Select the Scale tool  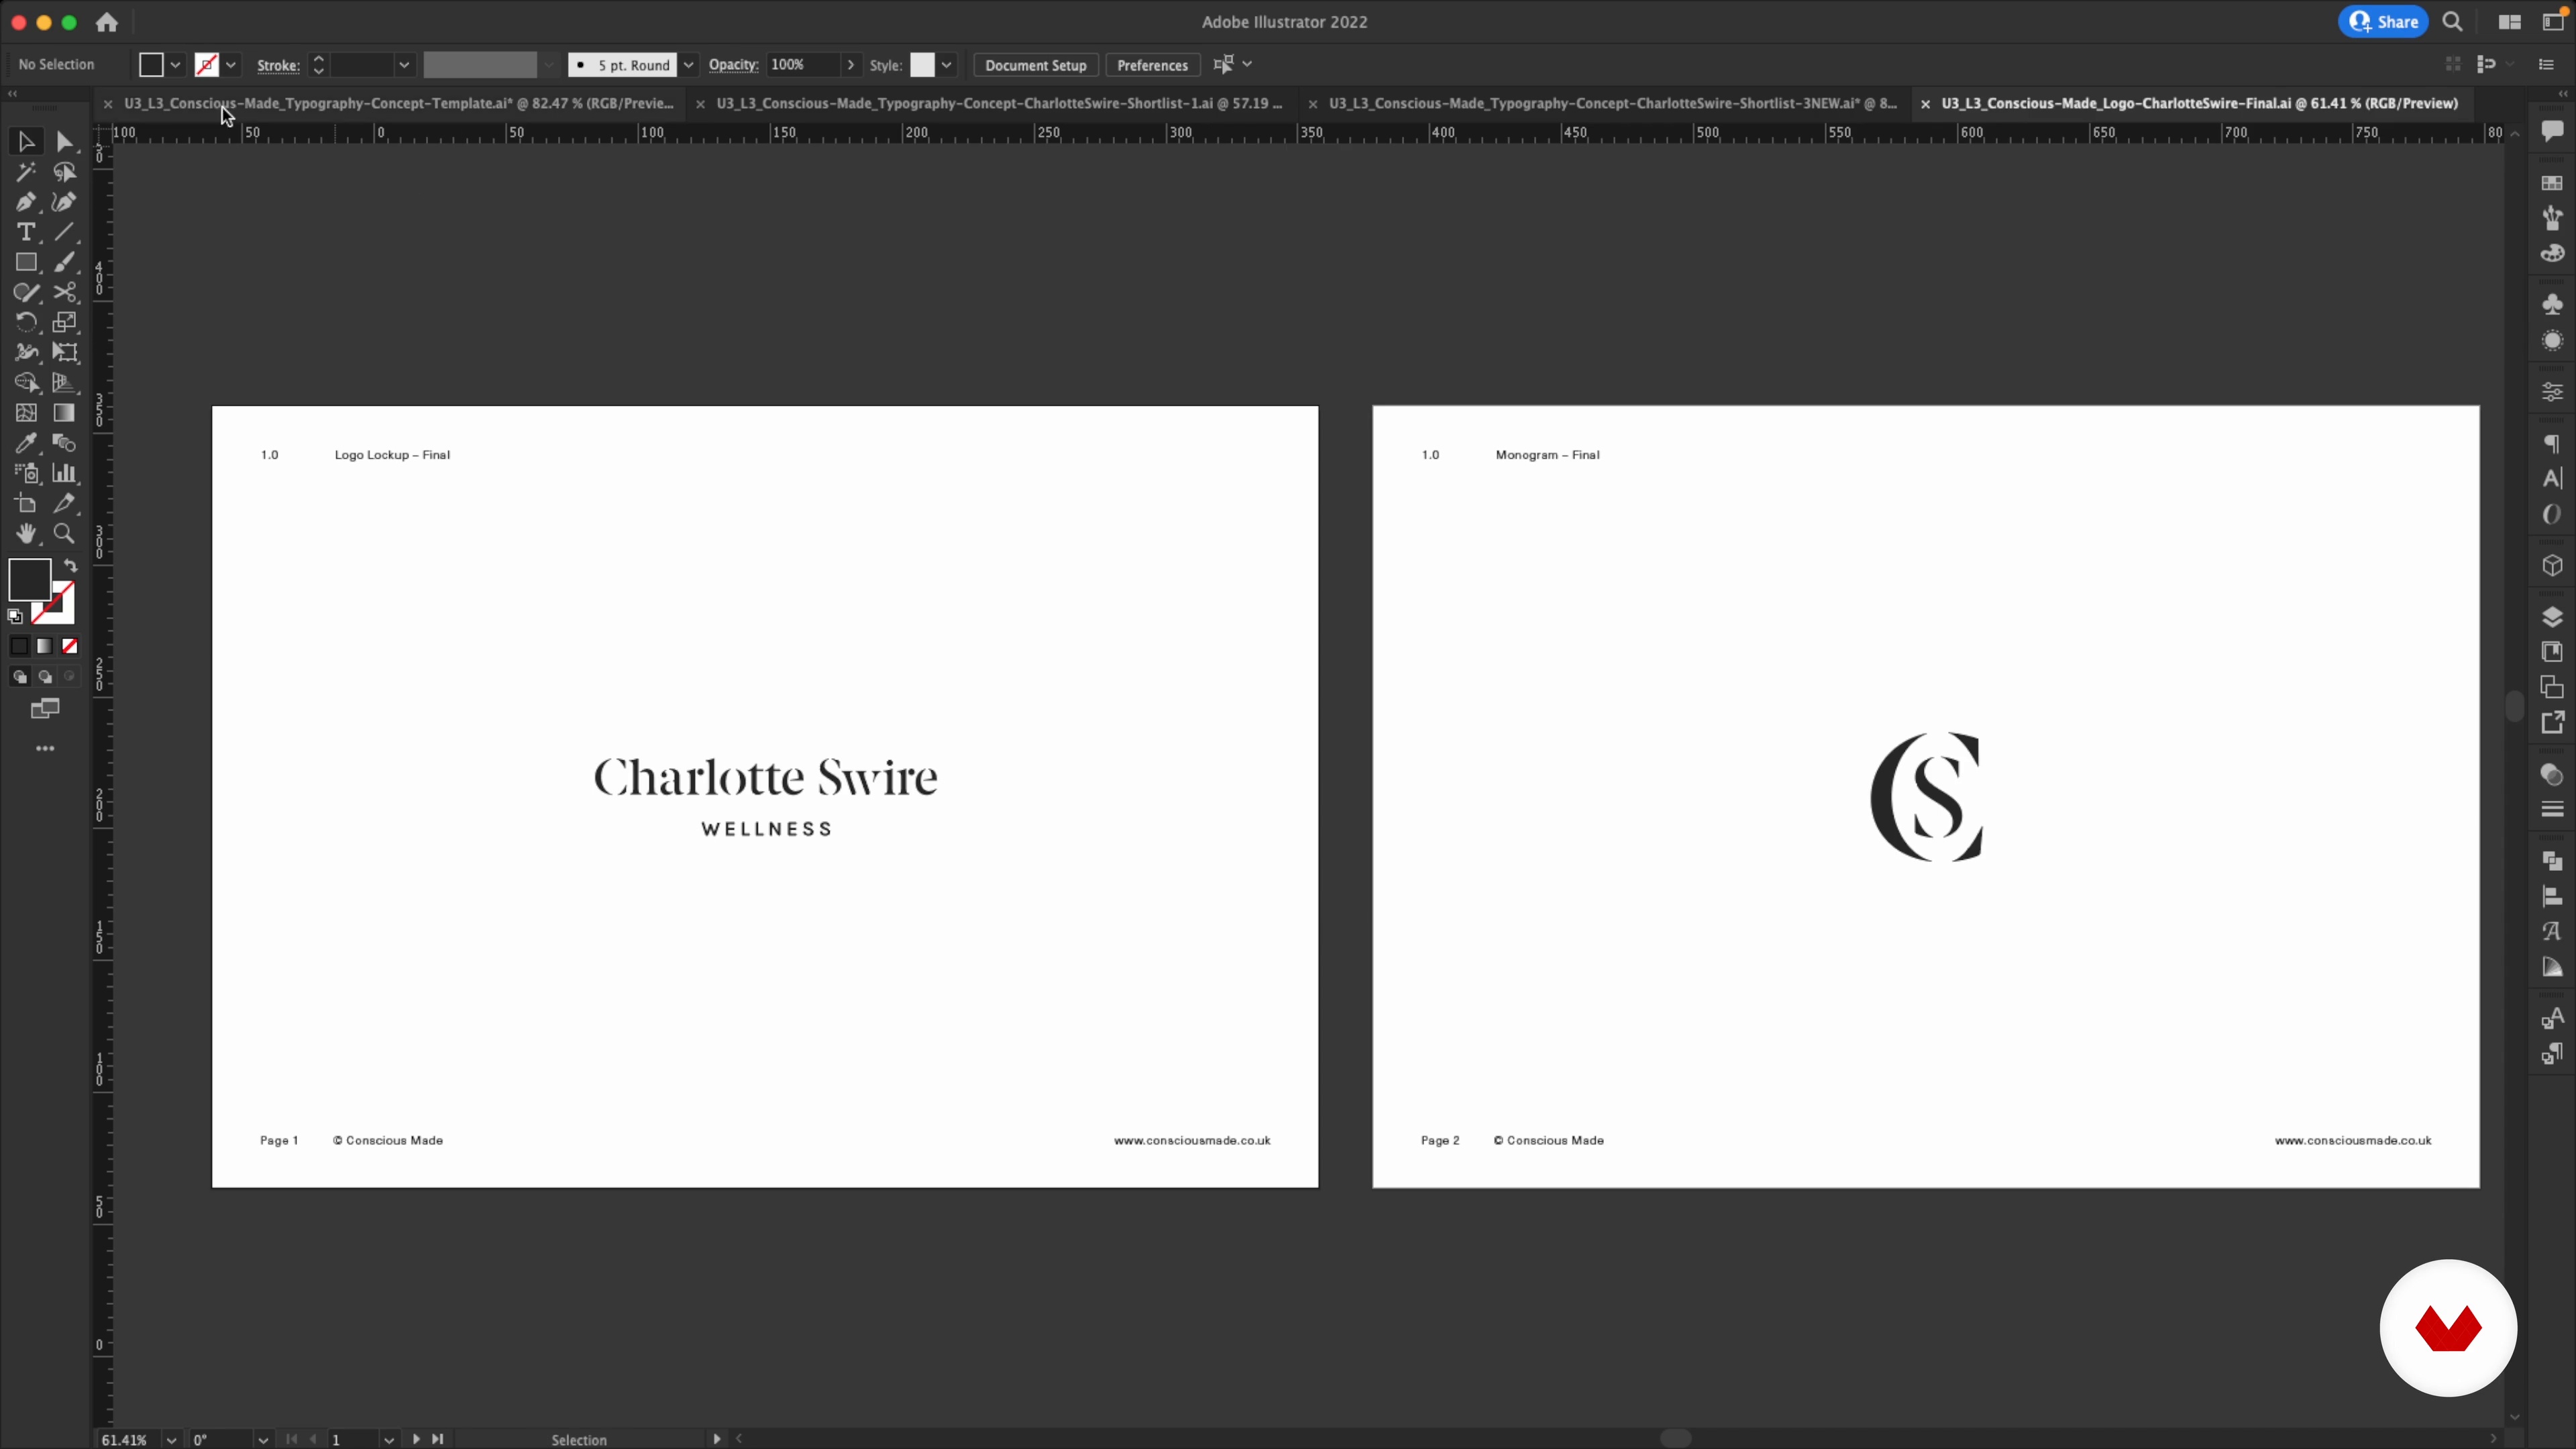click(x=64, y=322)
